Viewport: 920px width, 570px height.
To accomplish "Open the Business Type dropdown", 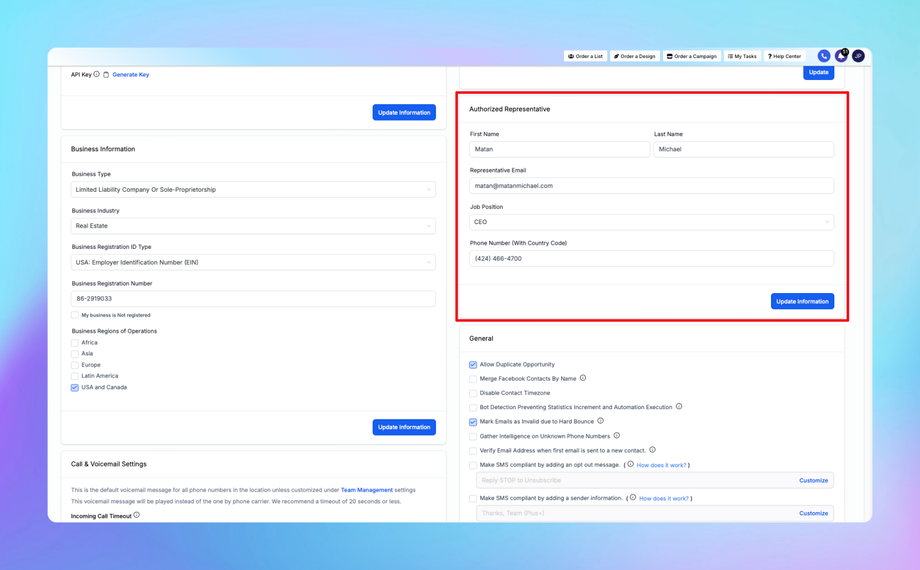I will click(x=253, y=190).
